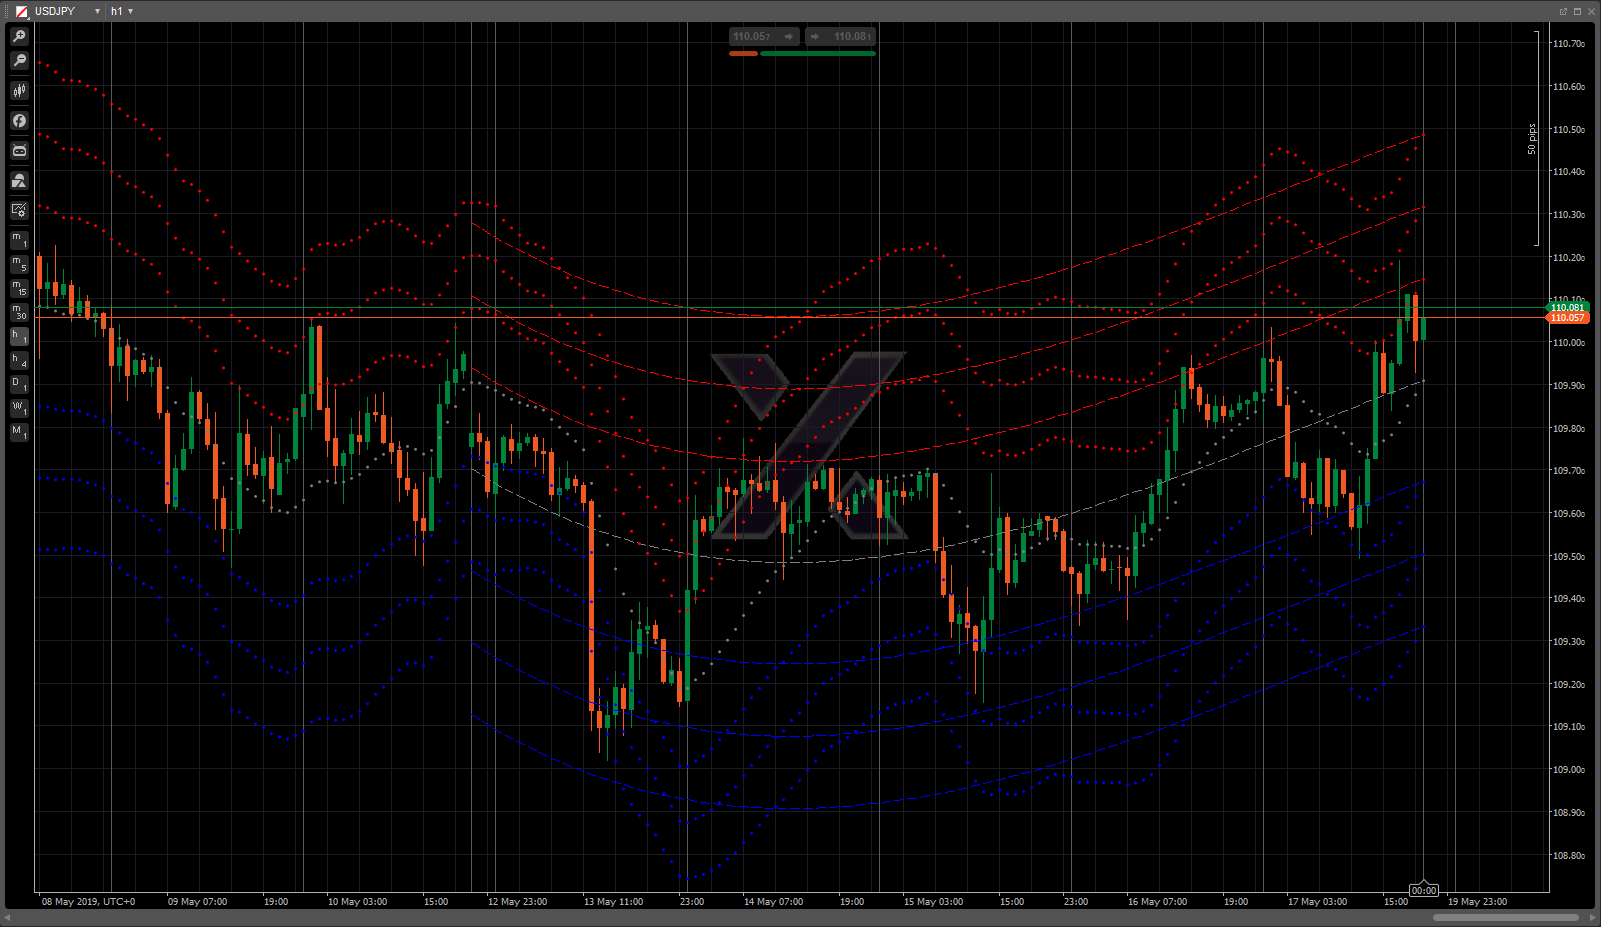Click the 110.081 buy price button
The image size is (1601, 927).
click(840, 36)
